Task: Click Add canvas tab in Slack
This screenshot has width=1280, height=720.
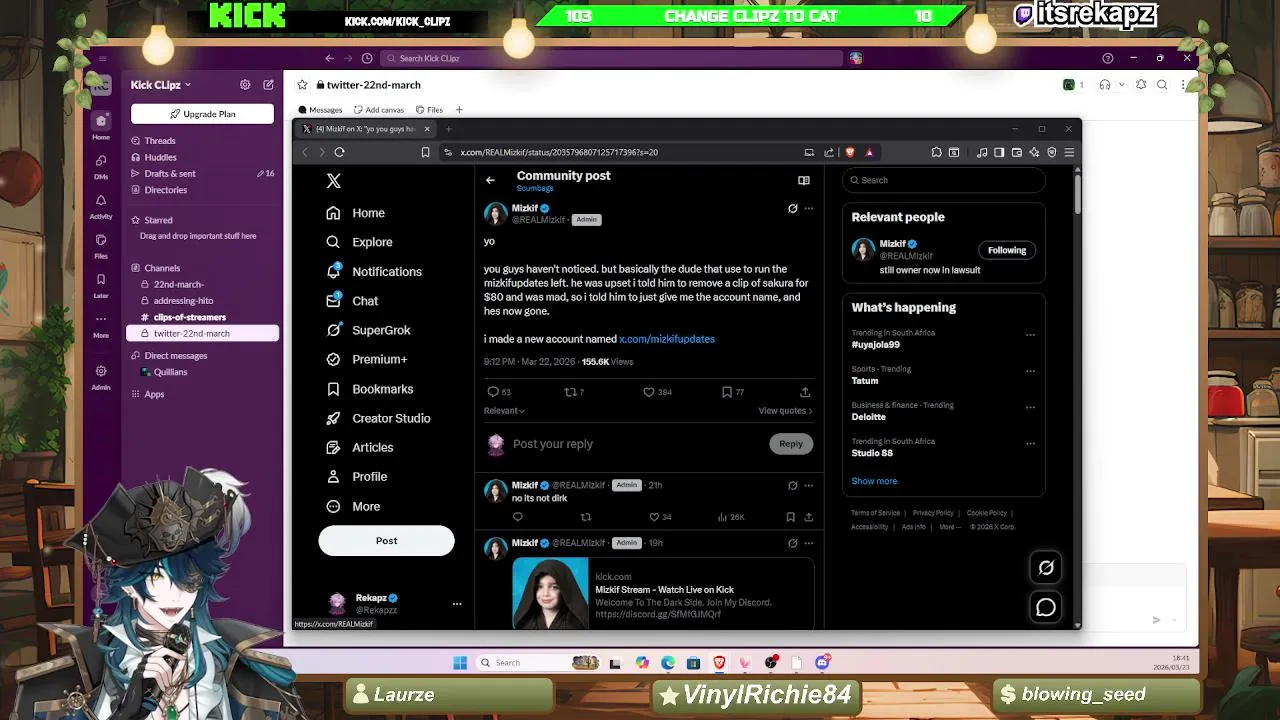Action: [x=379, y=110]
